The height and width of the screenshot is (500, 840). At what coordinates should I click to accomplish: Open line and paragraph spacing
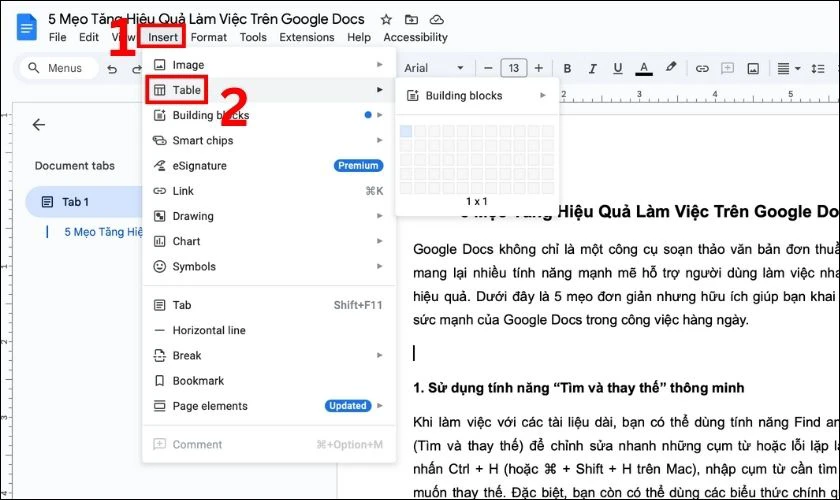point(818,69)
